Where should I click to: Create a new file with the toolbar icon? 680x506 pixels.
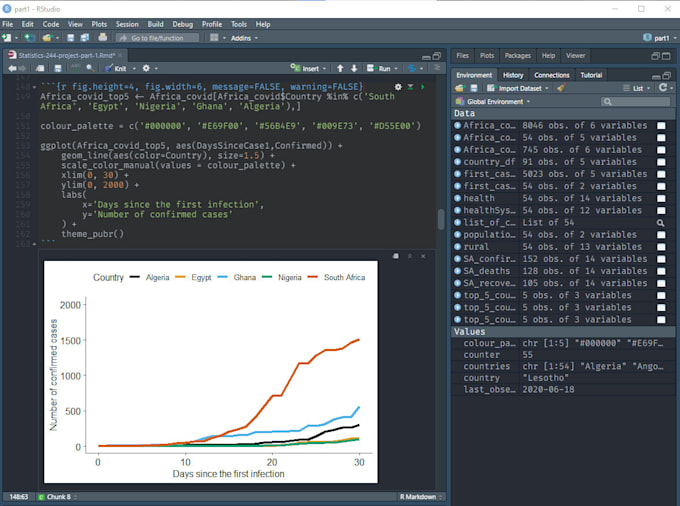7,38
